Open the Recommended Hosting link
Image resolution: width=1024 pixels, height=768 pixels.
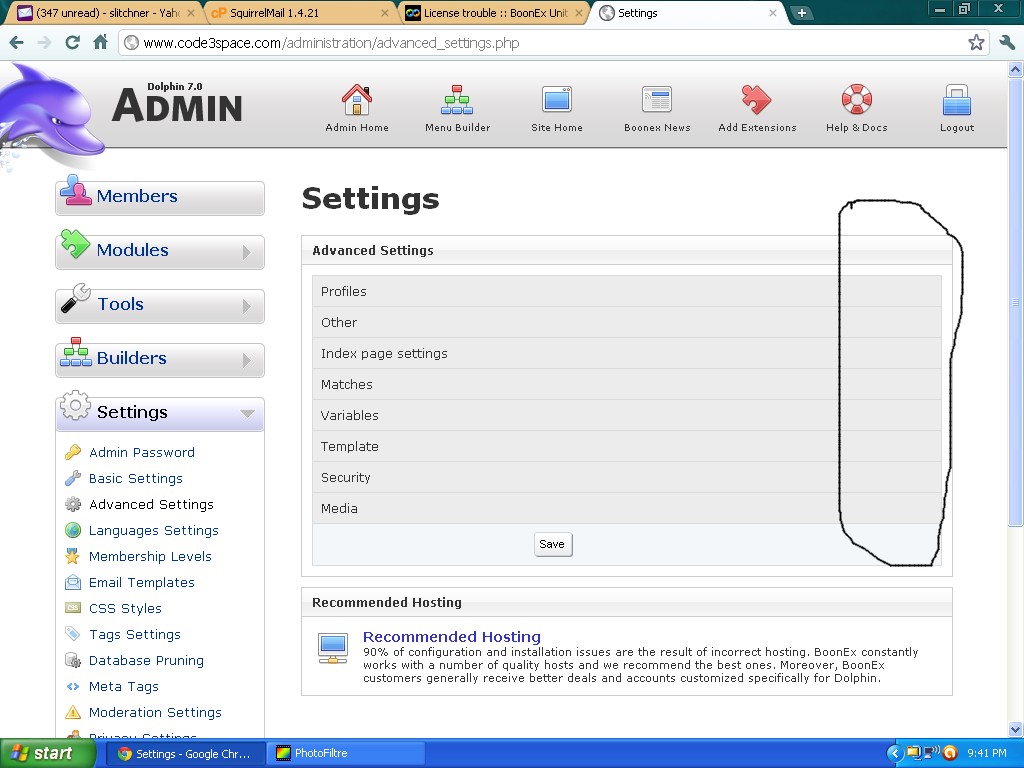tap(451, 637)
